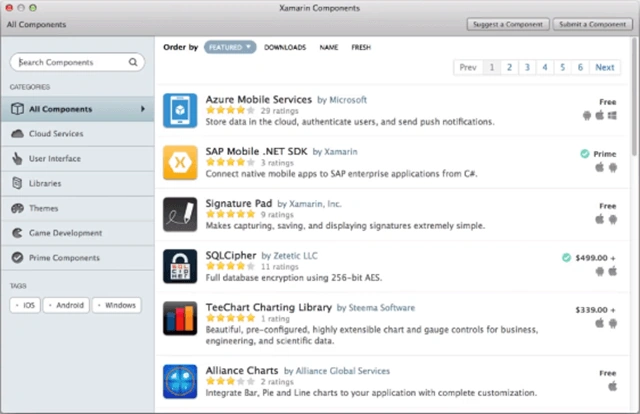Click the green verified badge beside SQLCipher price
This screenshot has height=414, width=640.
pyautogui.click(x=566, y=257)
